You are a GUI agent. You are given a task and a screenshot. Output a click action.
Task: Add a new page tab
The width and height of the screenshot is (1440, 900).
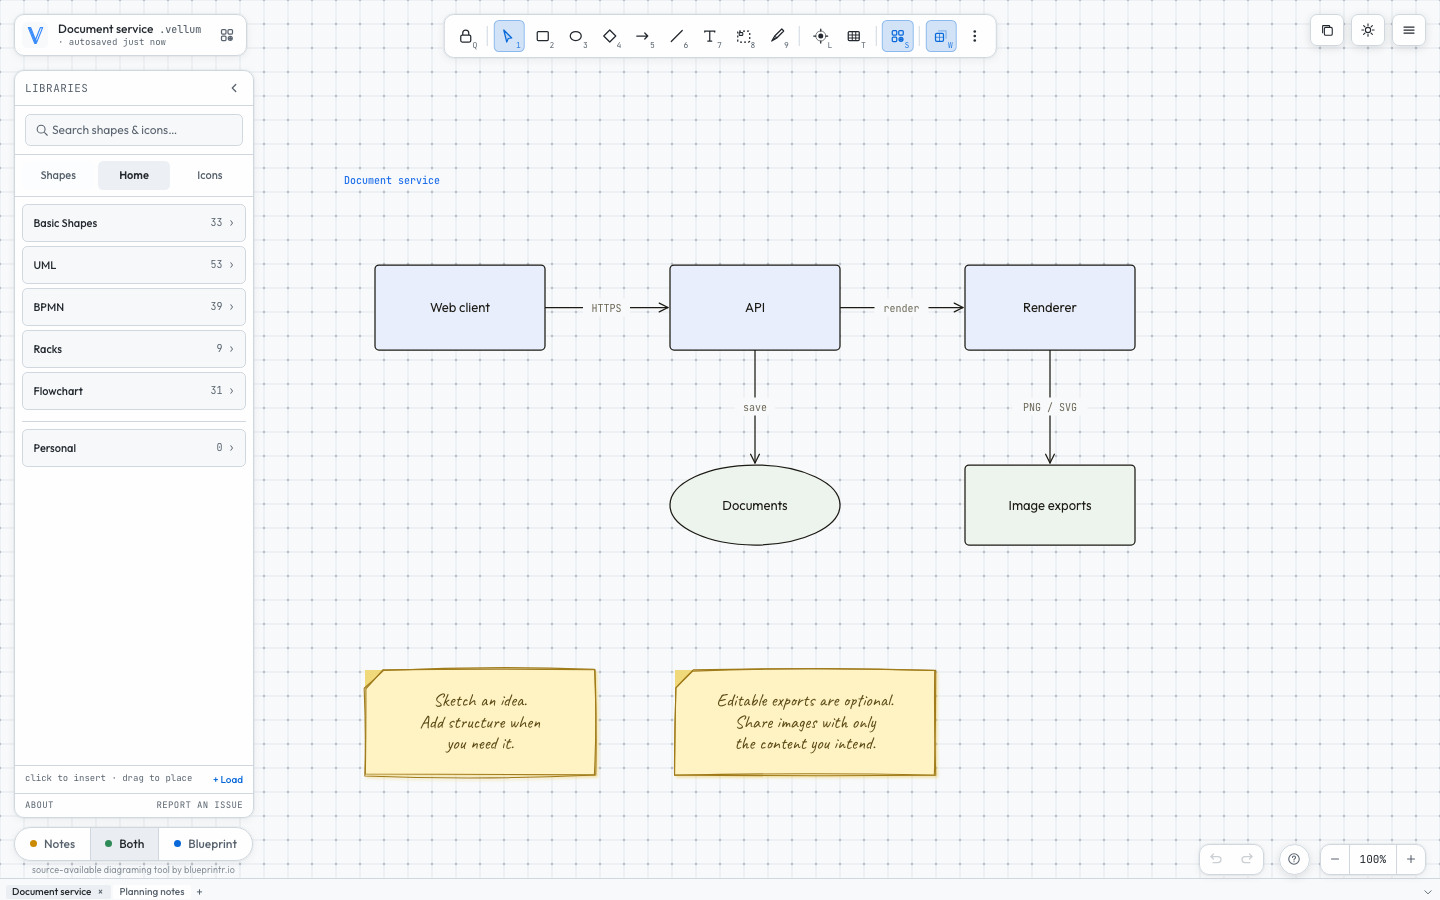[x=199, y=892]
